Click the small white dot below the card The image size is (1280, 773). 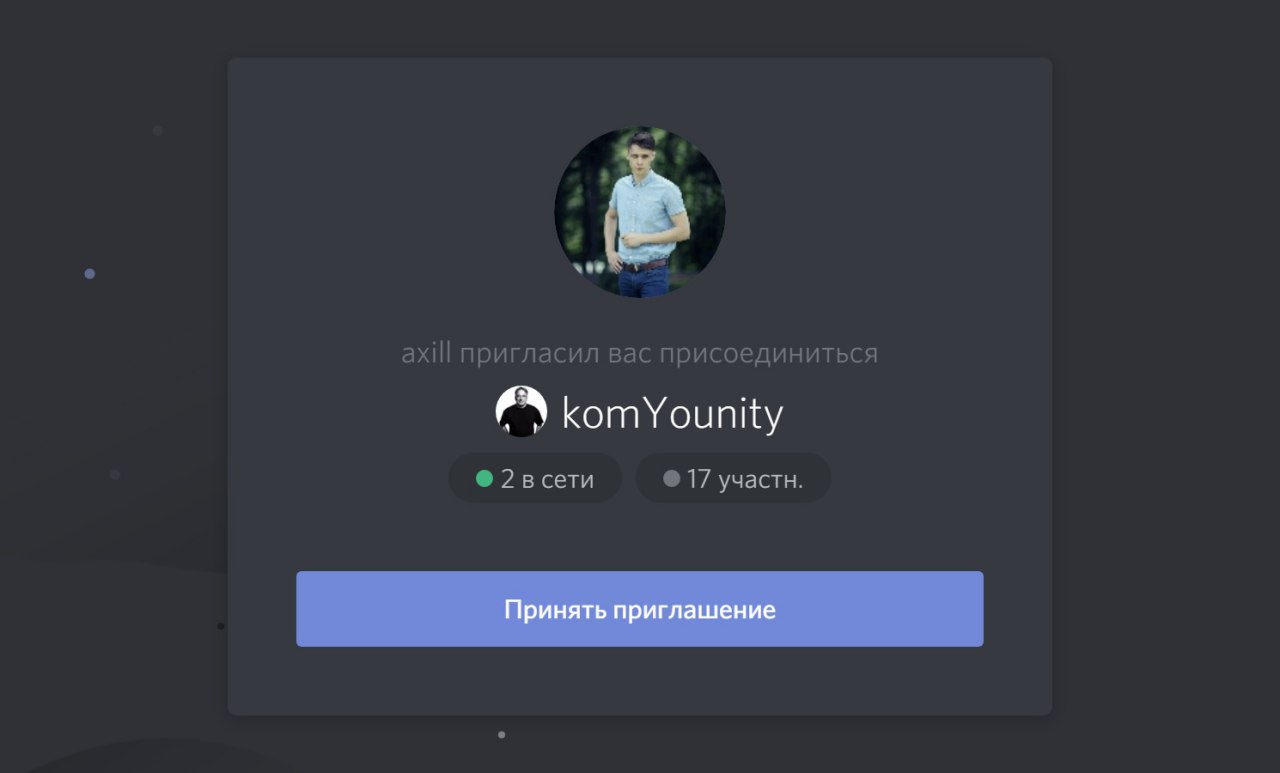501,735
